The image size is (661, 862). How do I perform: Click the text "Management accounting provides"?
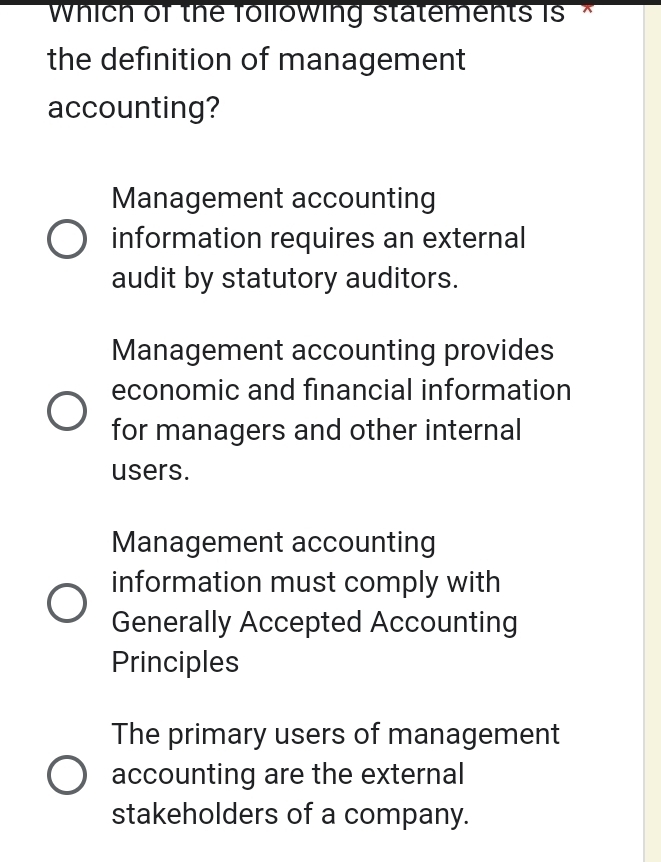click(332, 351)
